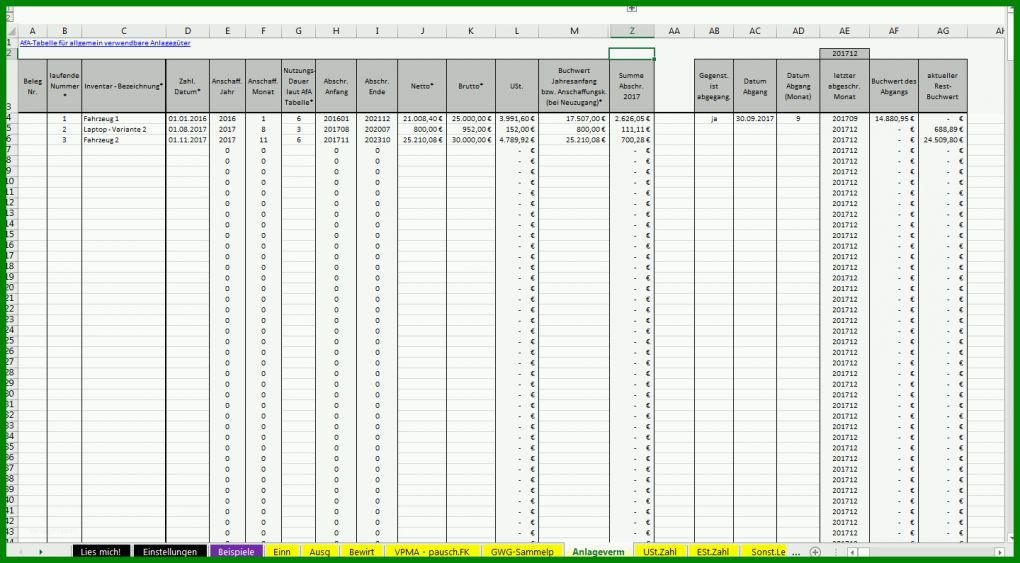Click the gray 201712 cell above the AE header
The image size is (1020, 563).
point(844,53)
